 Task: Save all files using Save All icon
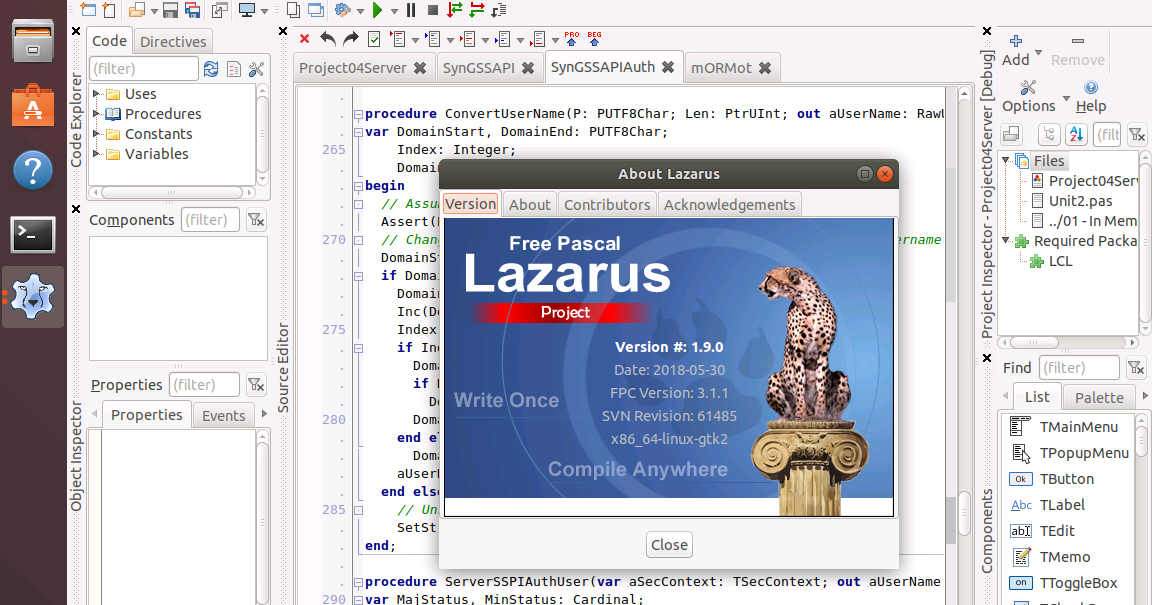190,10
